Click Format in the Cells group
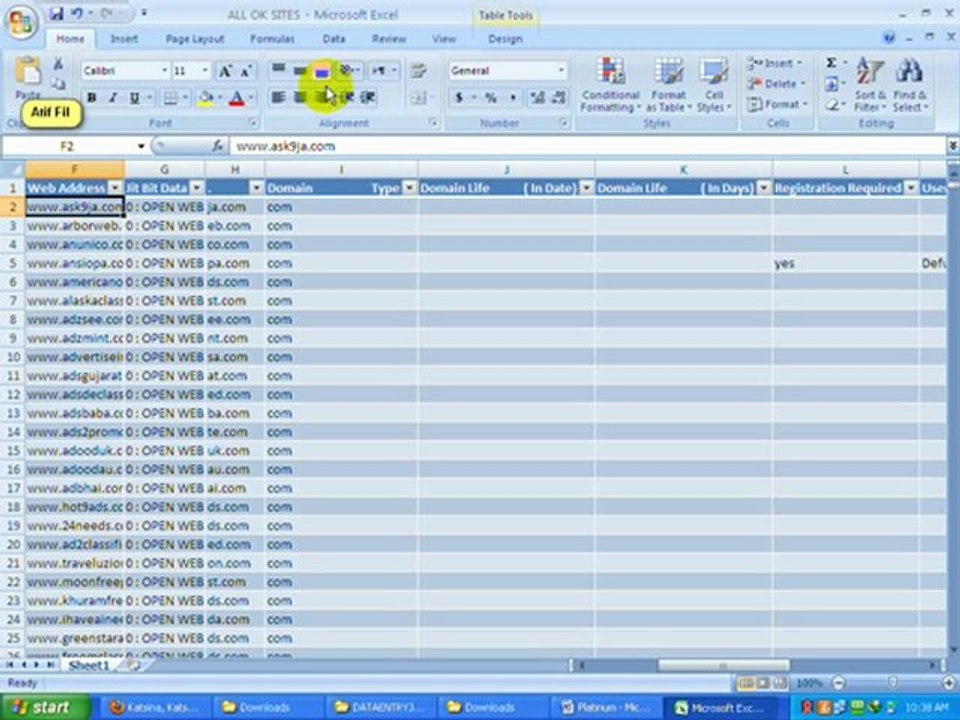 778,105
